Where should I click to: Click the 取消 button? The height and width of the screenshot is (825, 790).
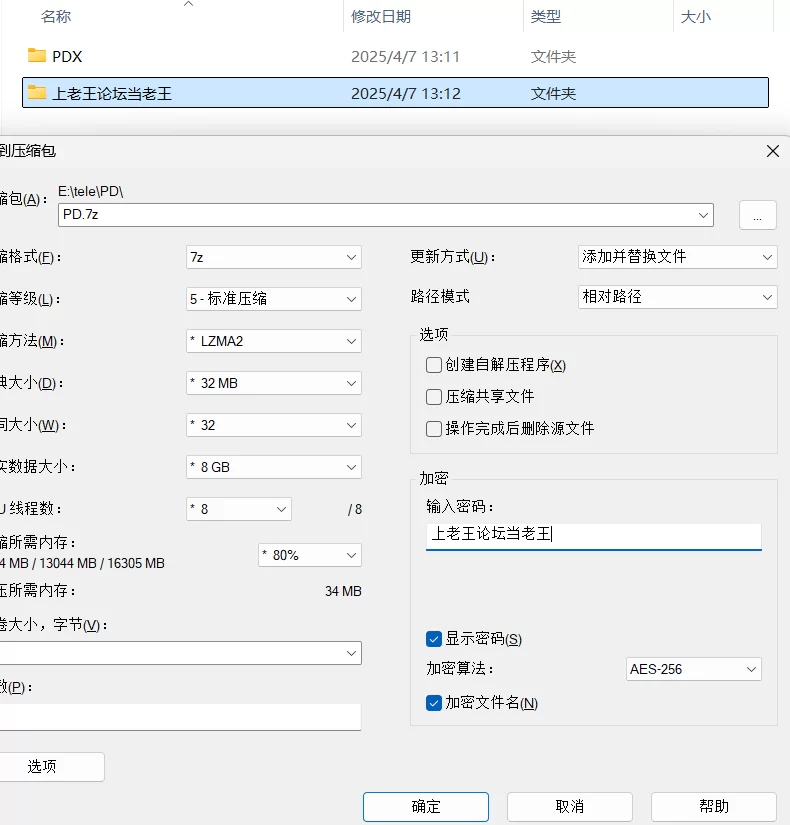(x=569, y=806)
